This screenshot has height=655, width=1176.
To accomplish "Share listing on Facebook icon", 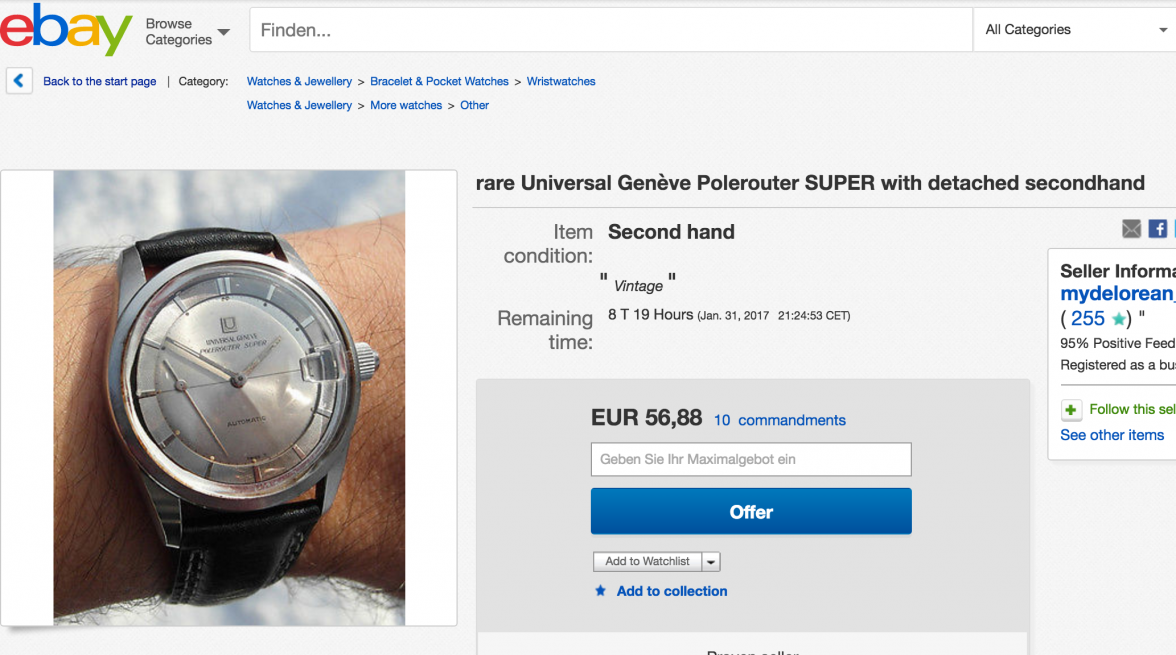I will coord(1157,229).
